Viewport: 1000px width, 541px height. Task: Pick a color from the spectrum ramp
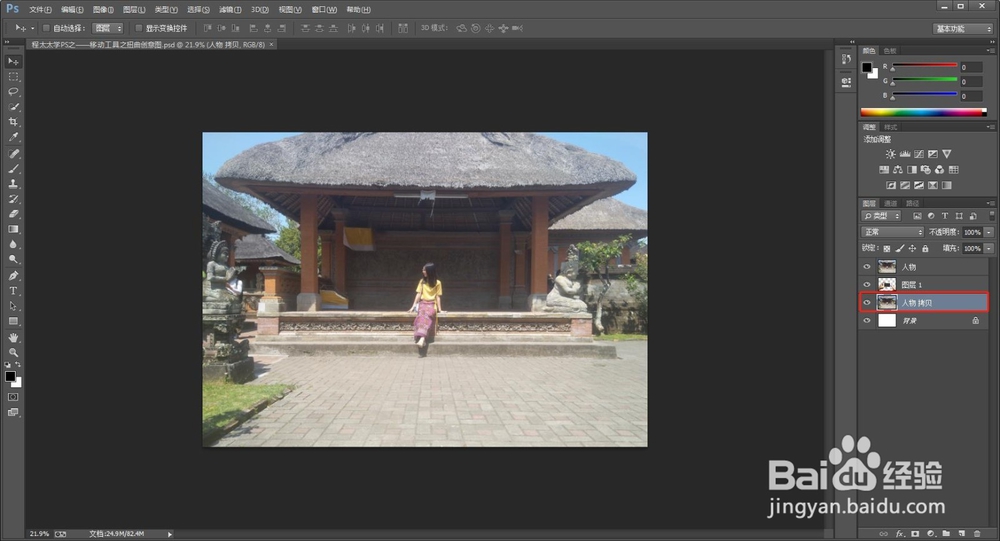tap(923, 112)
